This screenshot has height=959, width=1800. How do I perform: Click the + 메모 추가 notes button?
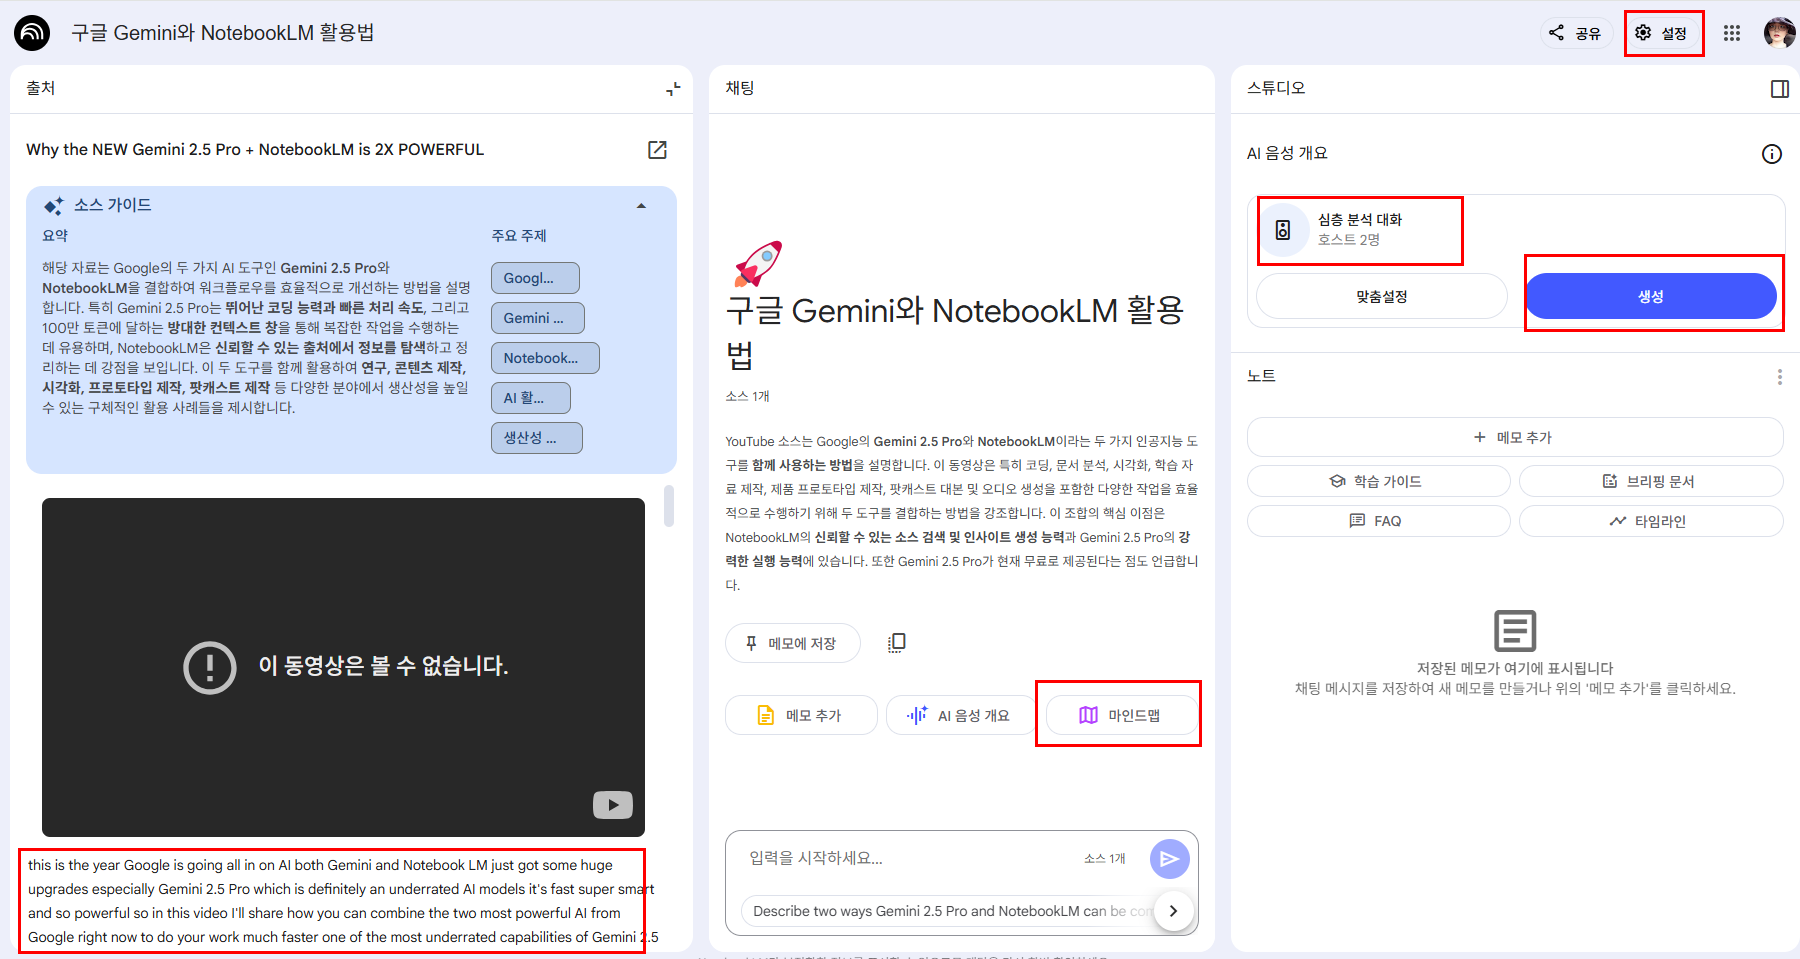click(x=1515, y=437)
